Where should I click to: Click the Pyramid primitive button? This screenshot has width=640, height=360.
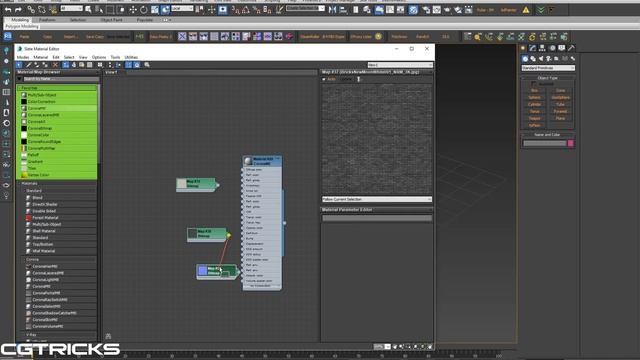tap(560, 111)
